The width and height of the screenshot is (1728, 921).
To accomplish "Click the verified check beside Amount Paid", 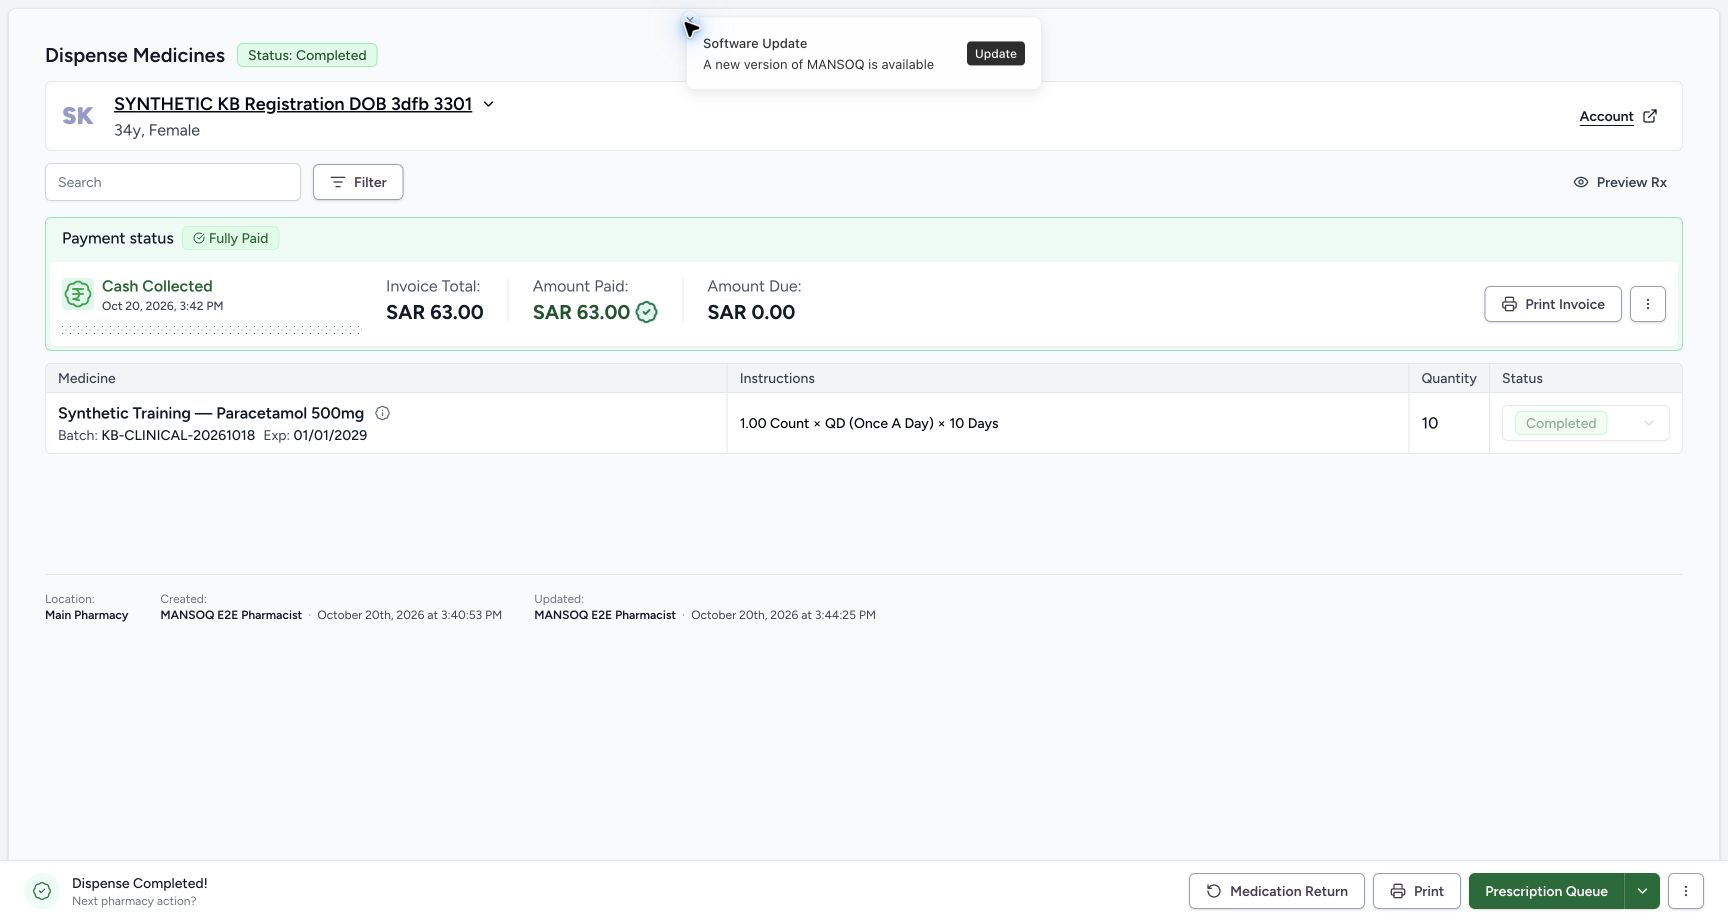I will tap(647, 312).
